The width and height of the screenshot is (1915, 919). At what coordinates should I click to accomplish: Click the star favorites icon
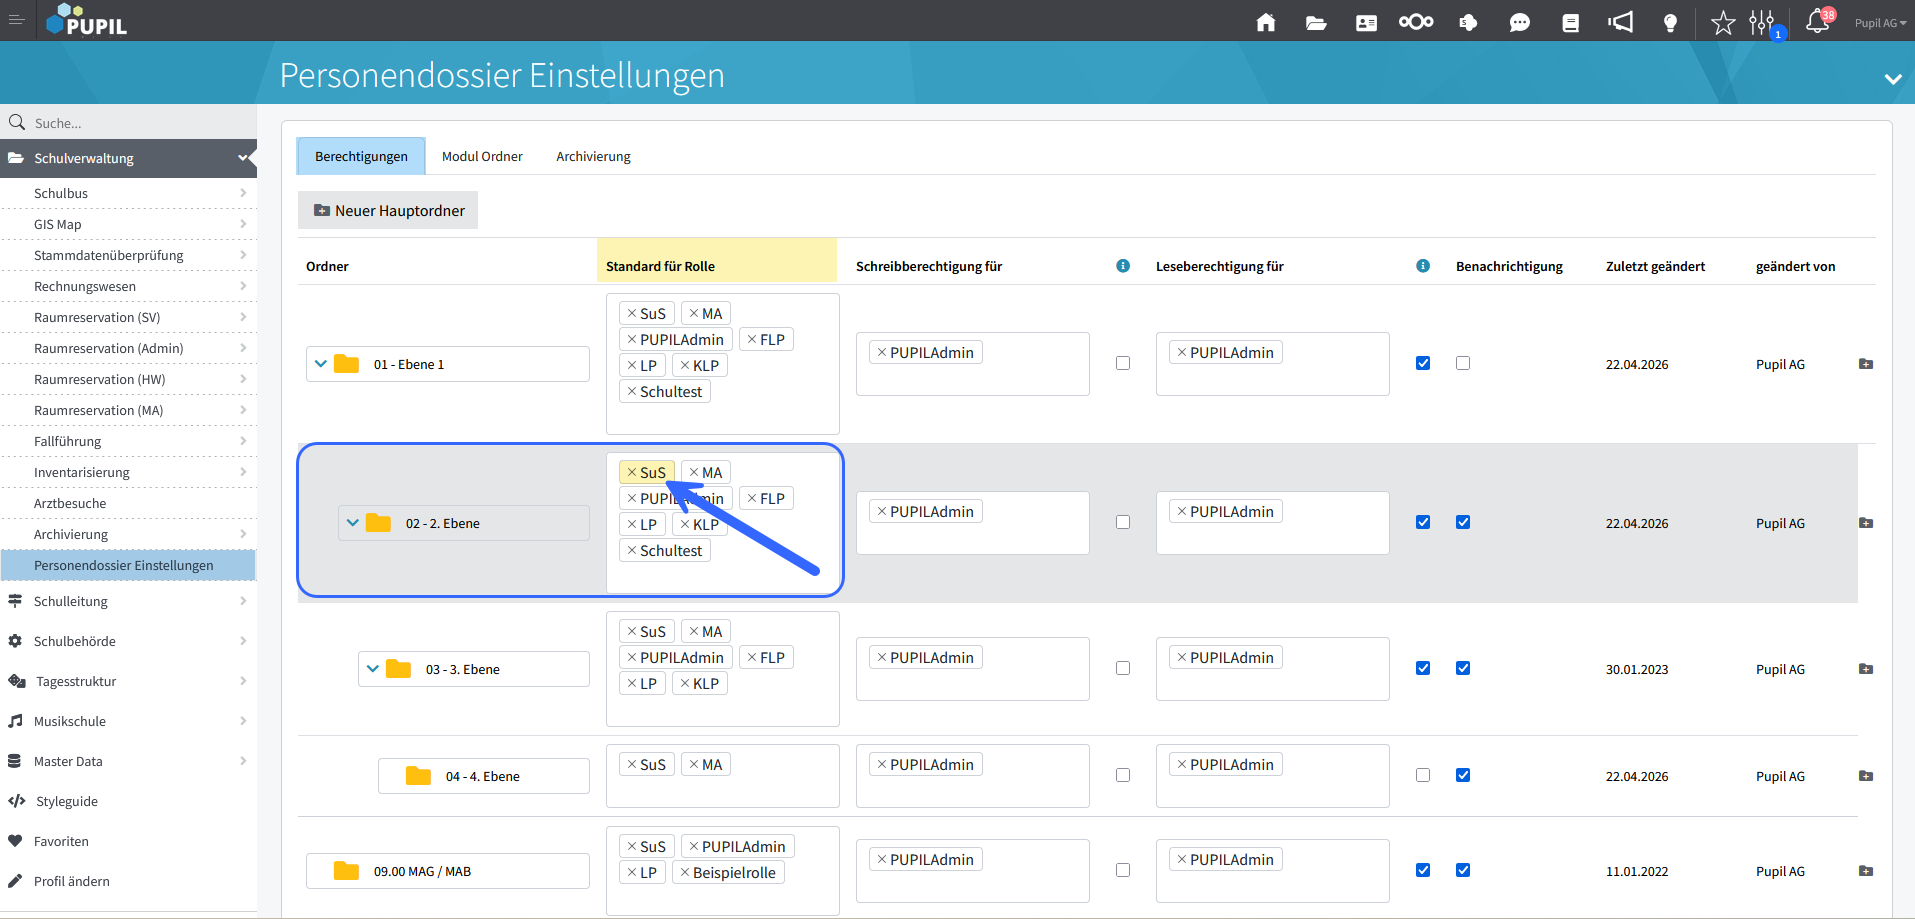pos(1722,22)
